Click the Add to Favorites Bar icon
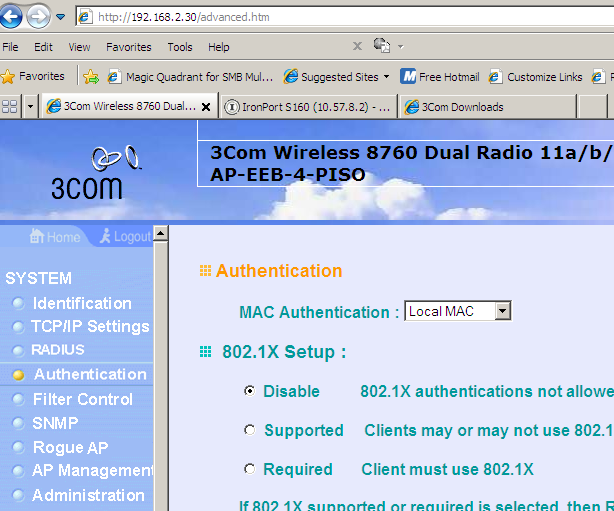 [91, 76]
